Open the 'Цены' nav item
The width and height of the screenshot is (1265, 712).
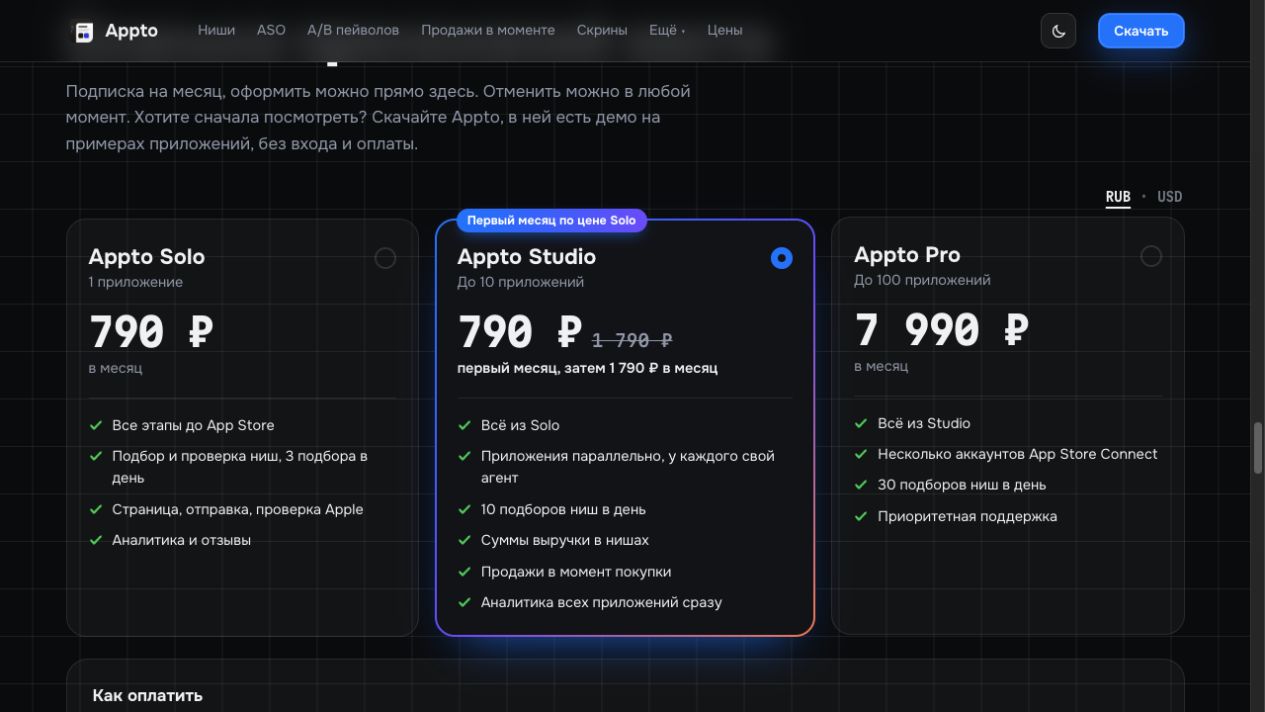tap(725, 30)
